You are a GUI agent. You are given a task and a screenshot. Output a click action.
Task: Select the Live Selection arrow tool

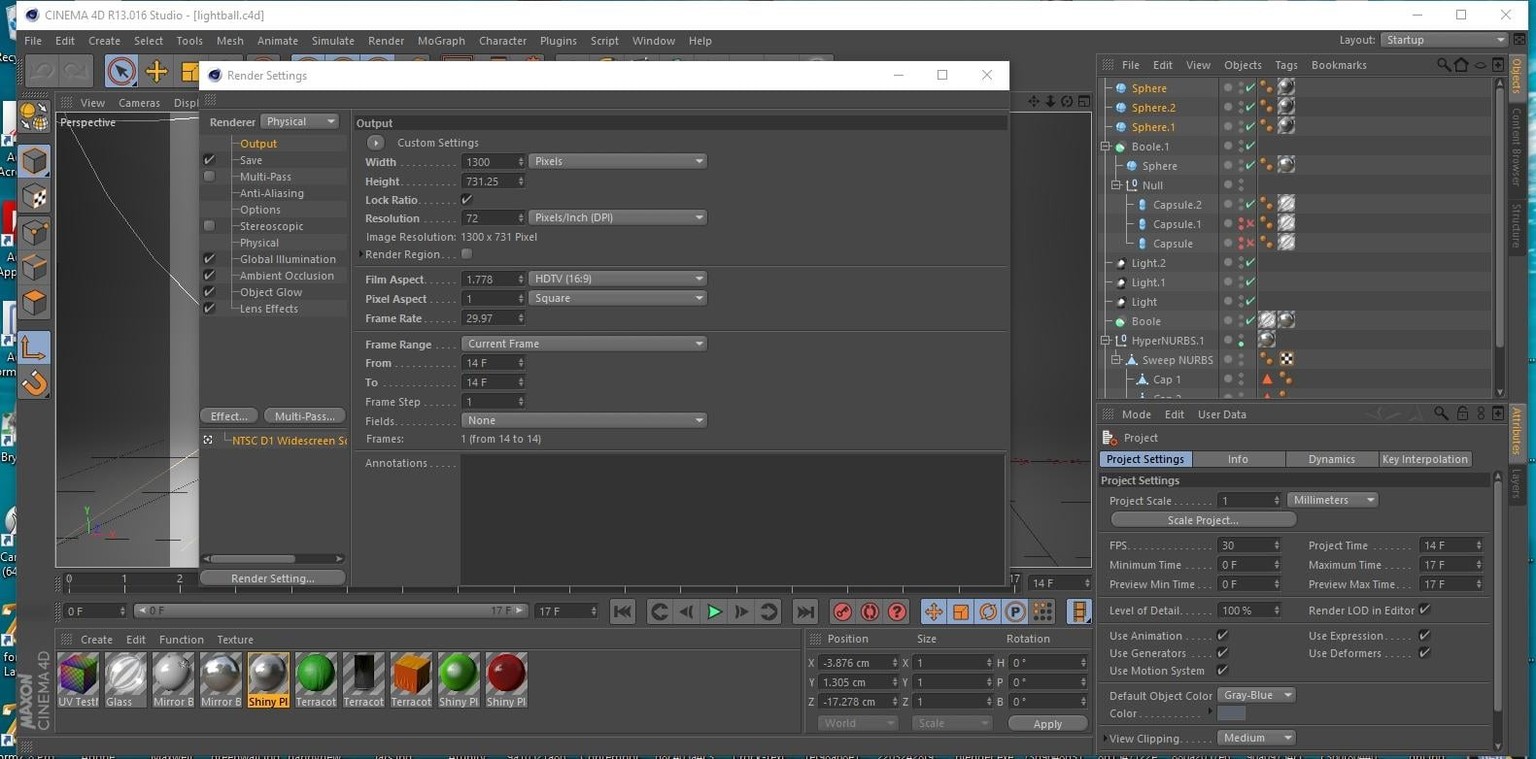pyautogui.click(x=121, y=71)
